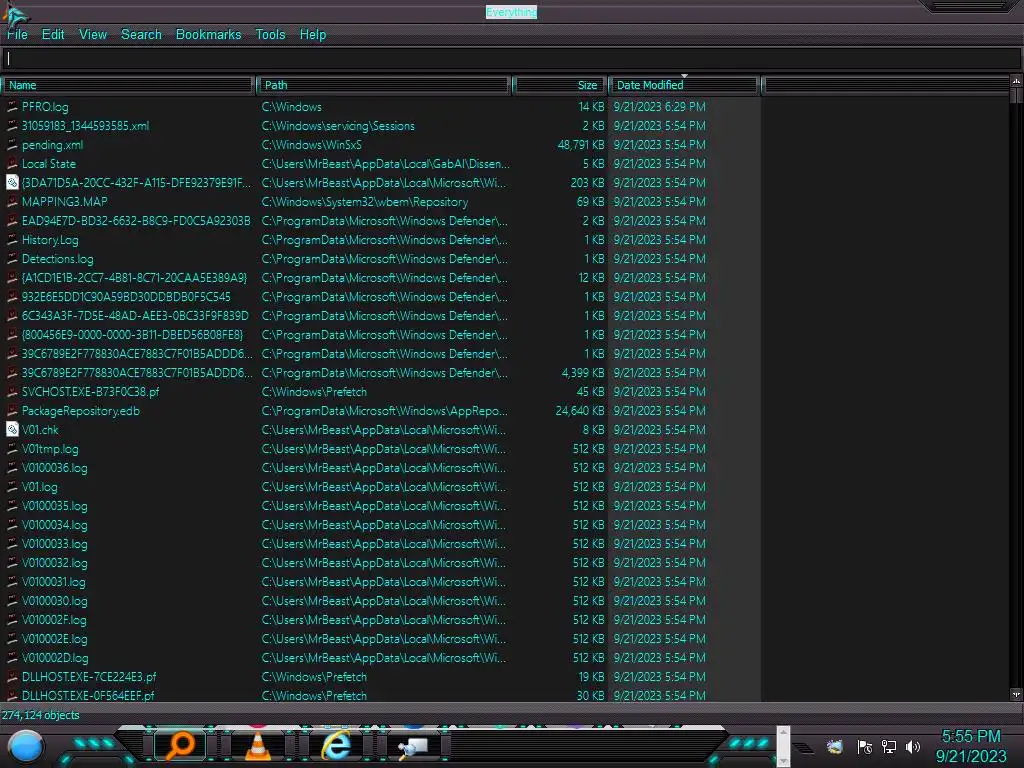1024x768 pixels.
Task: Select the EAD94E7D-BD32-6632 file name
Action: [x=136, y=221]
